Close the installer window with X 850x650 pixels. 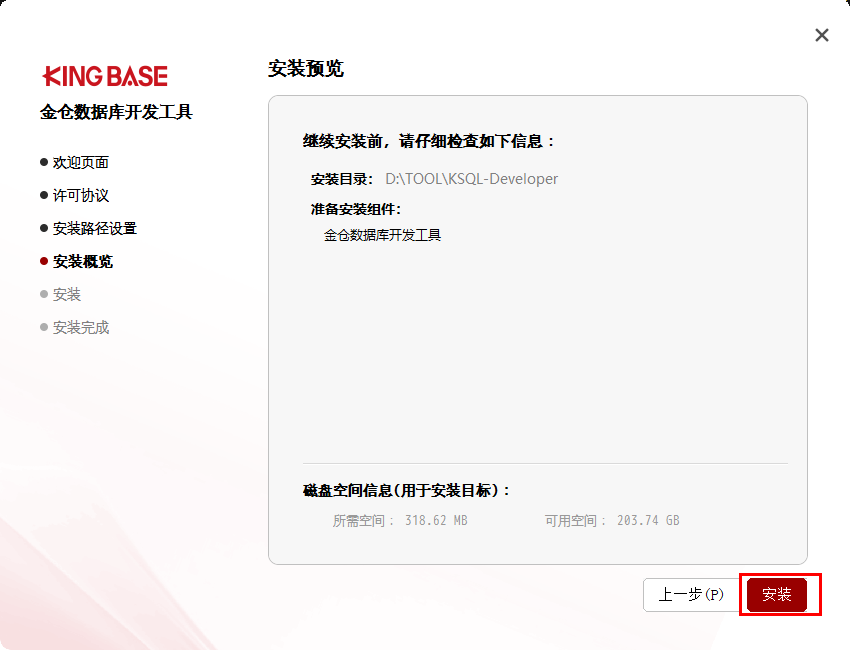(x=822, y=35)
